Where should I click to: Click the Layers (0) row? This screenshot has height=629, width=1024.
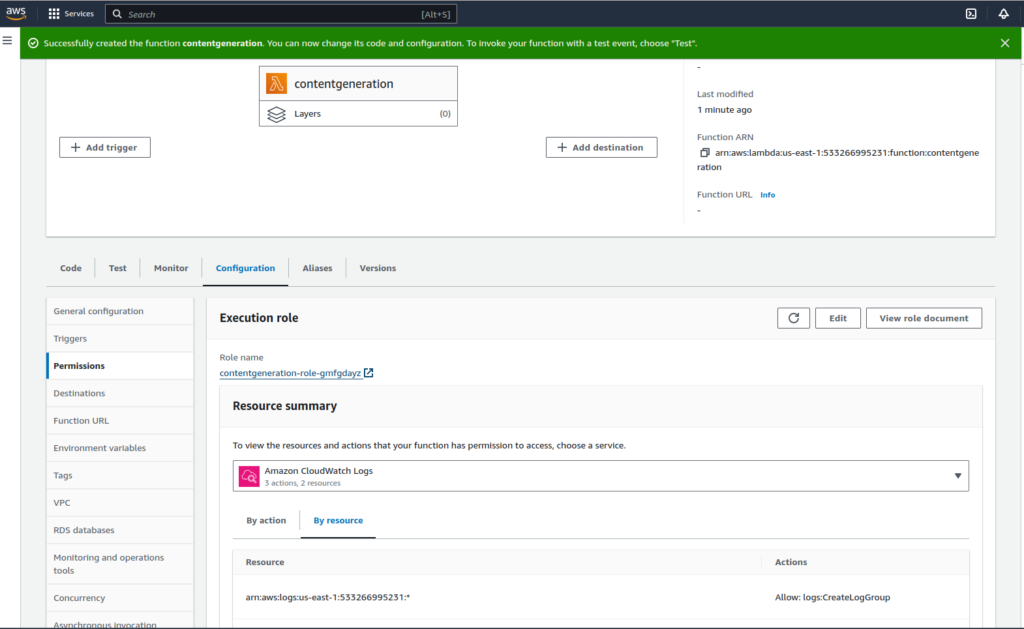point(359,114)
